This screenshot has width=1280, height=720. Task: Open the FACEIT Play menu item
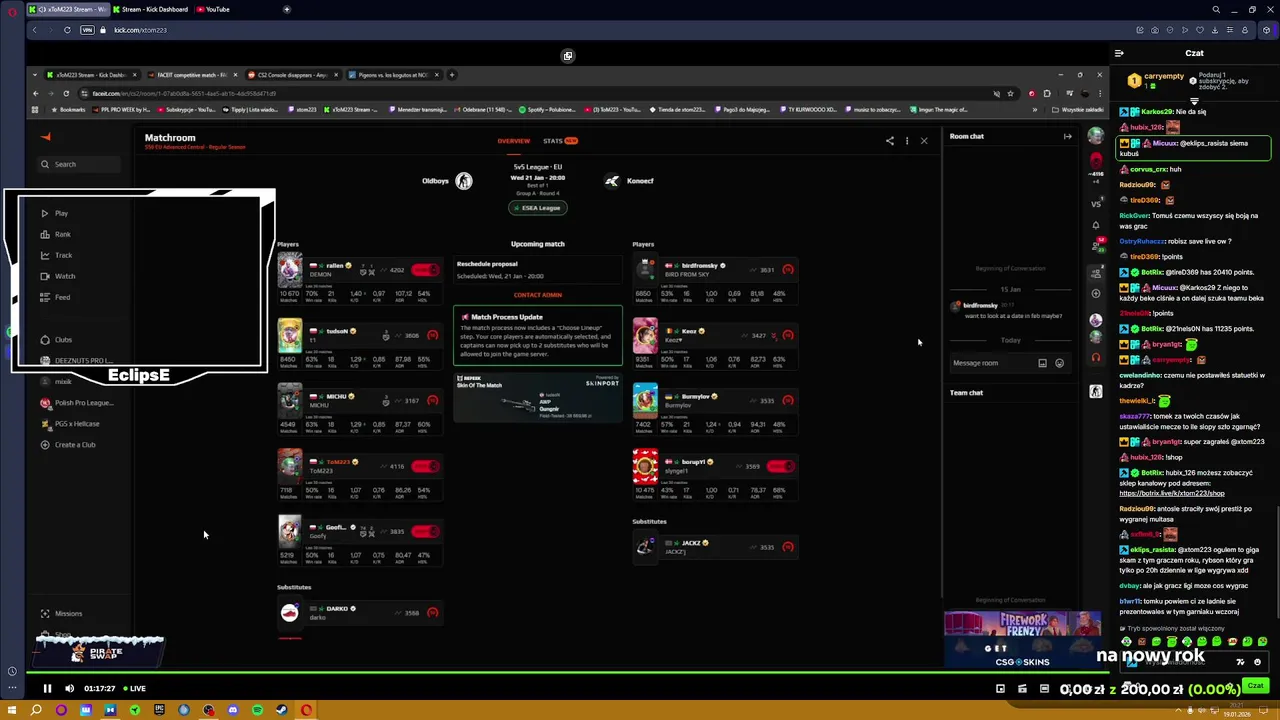point(55,213)
